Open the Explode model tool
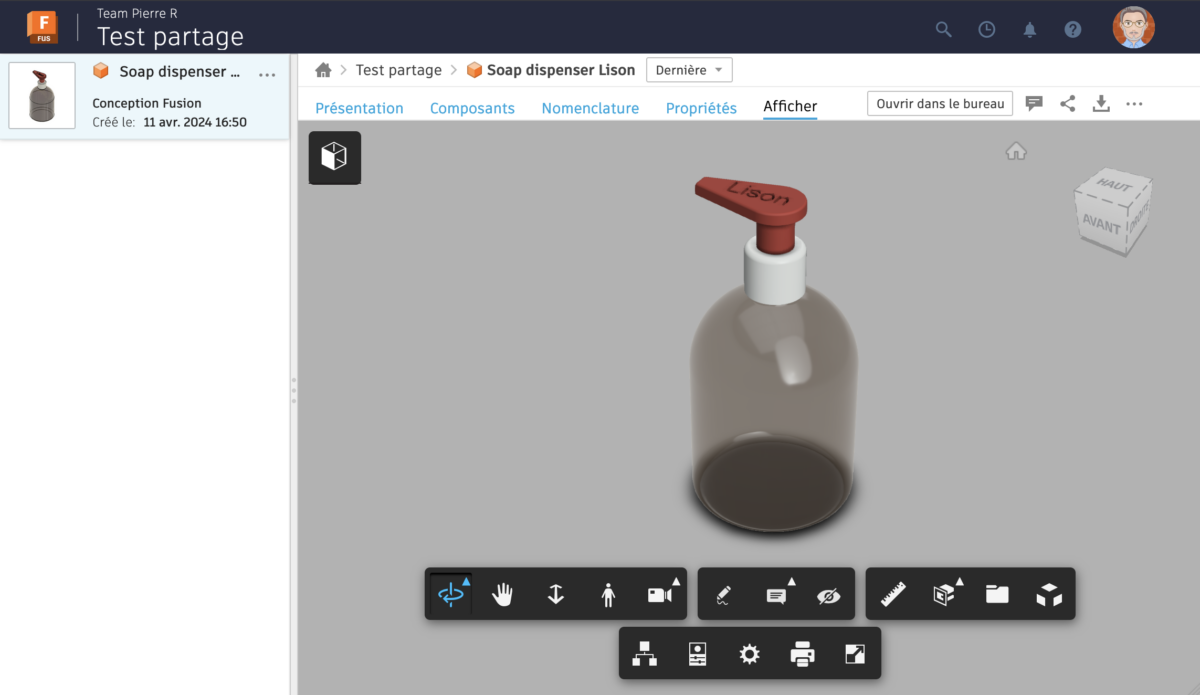 pos(1048,594)
